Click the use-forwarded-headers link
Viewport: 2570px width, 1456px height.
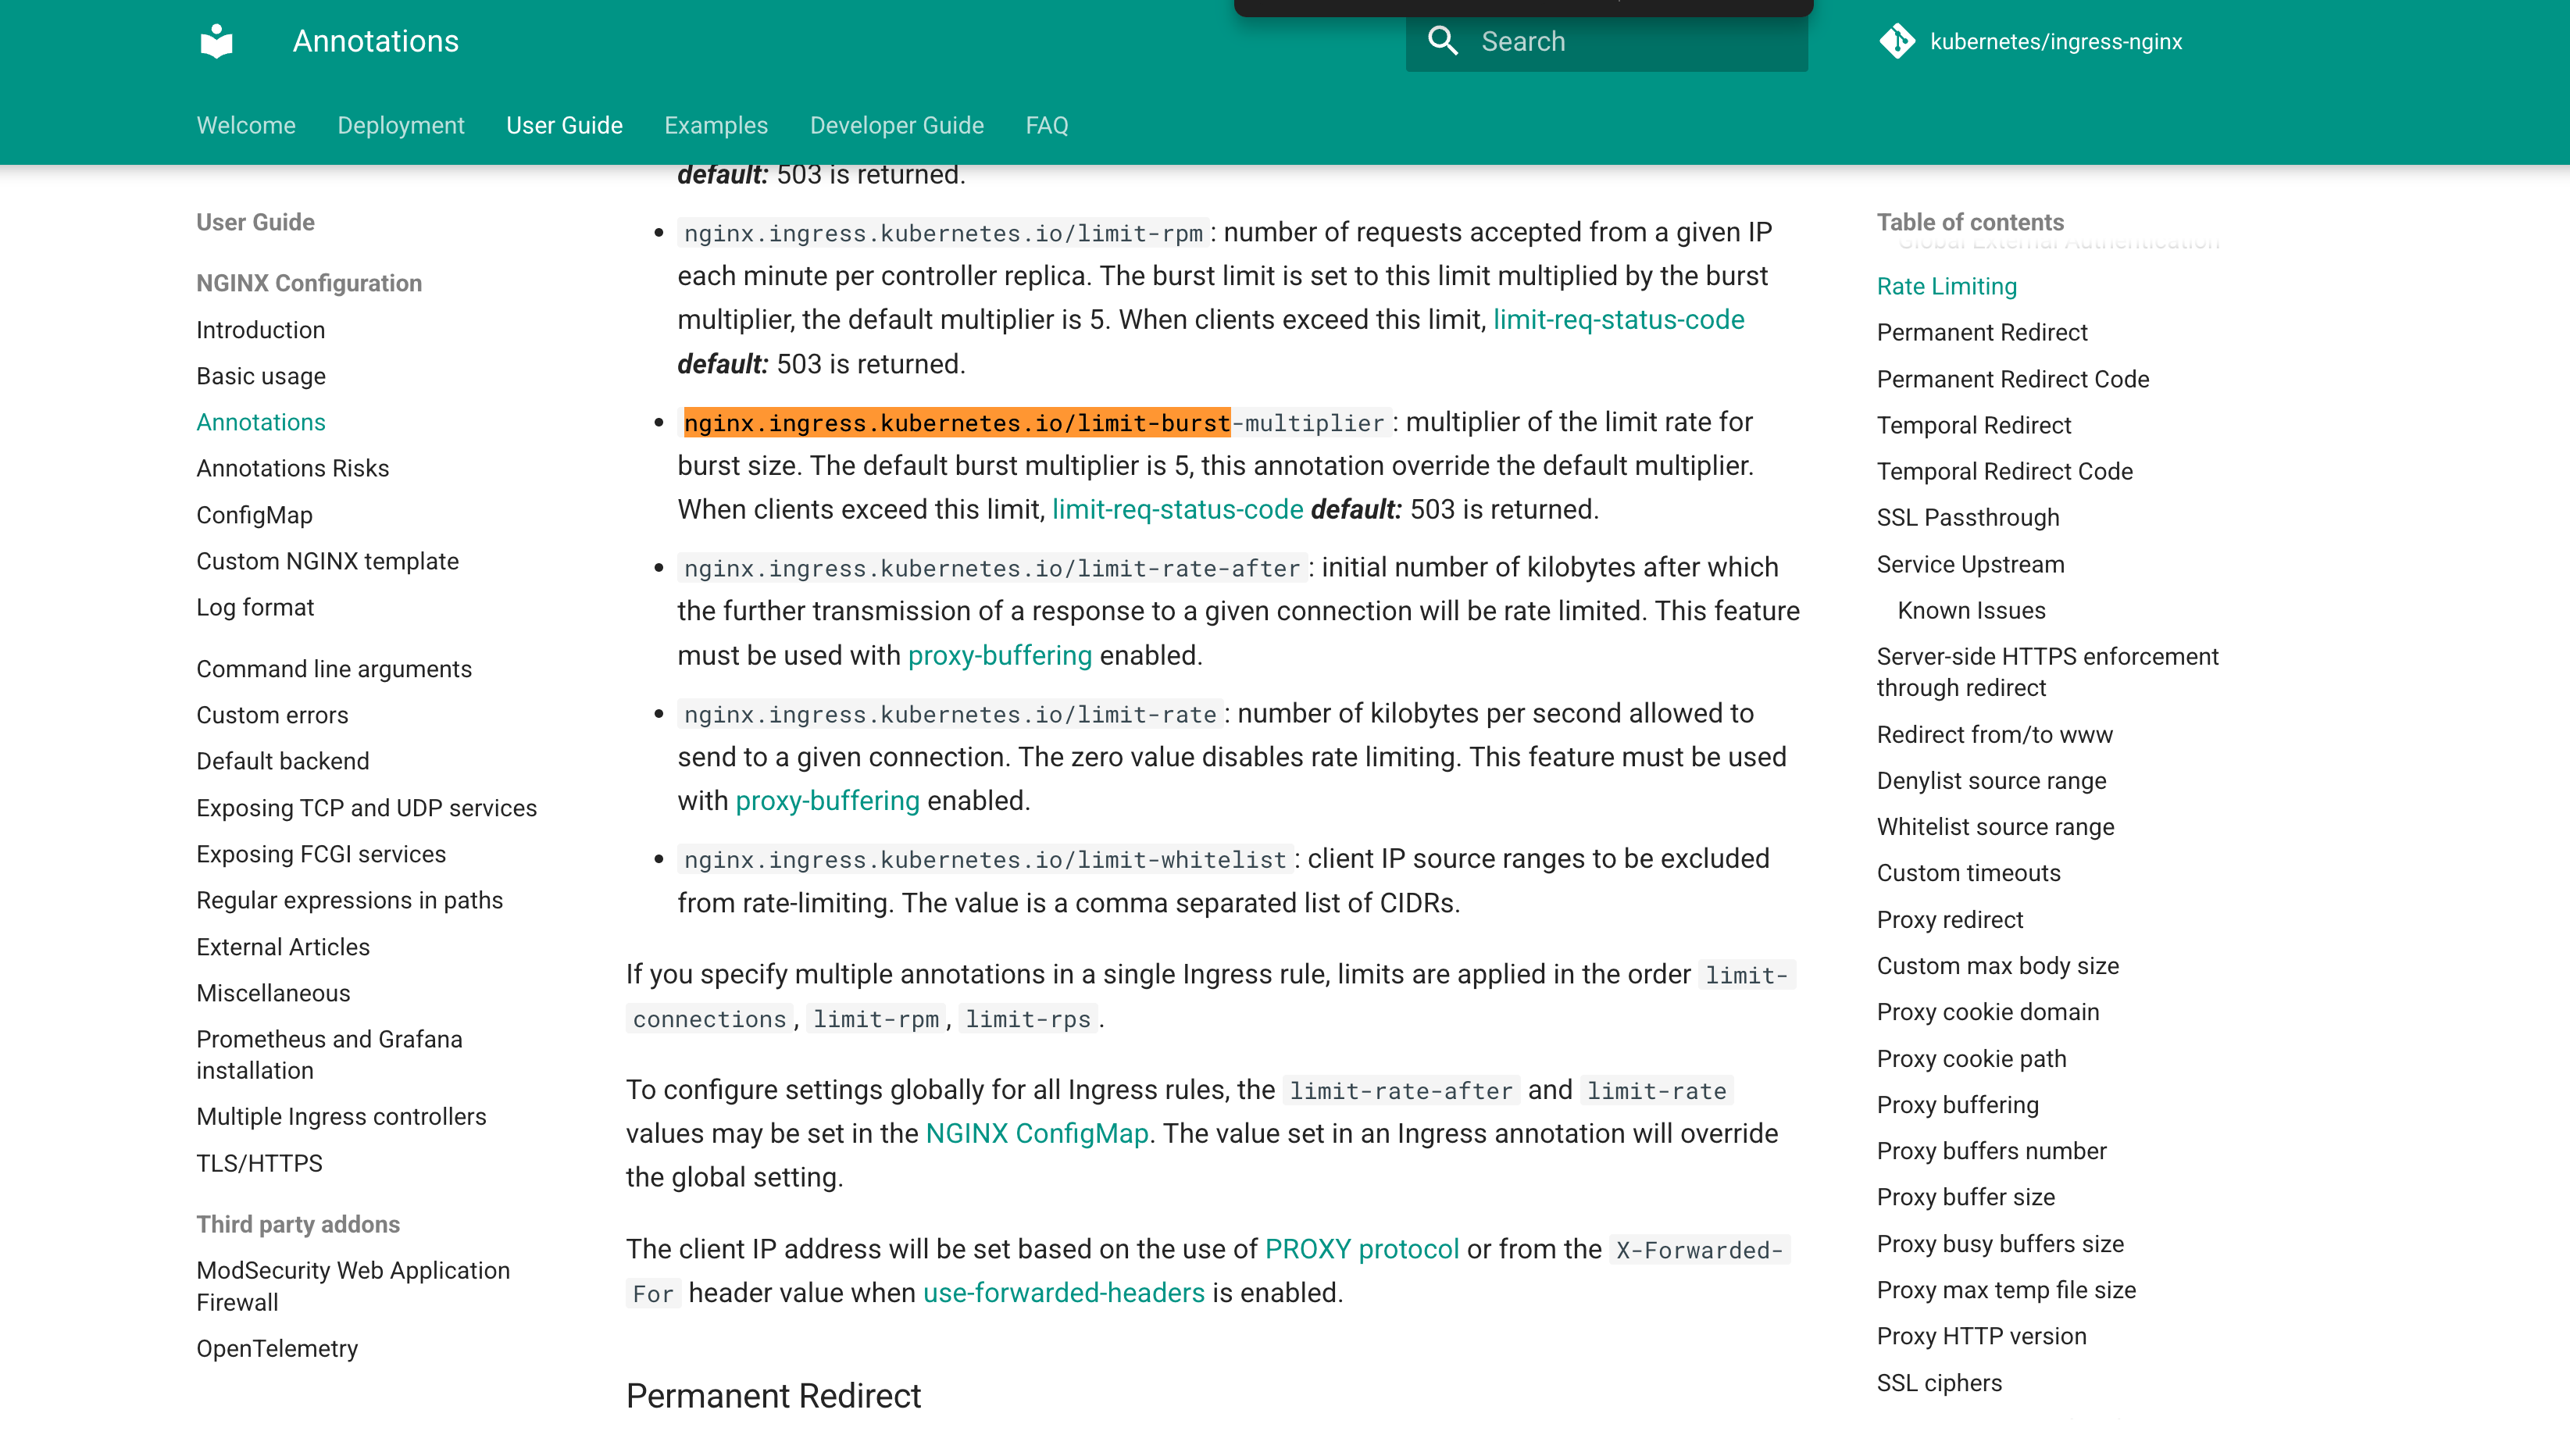(1063, 1293)
